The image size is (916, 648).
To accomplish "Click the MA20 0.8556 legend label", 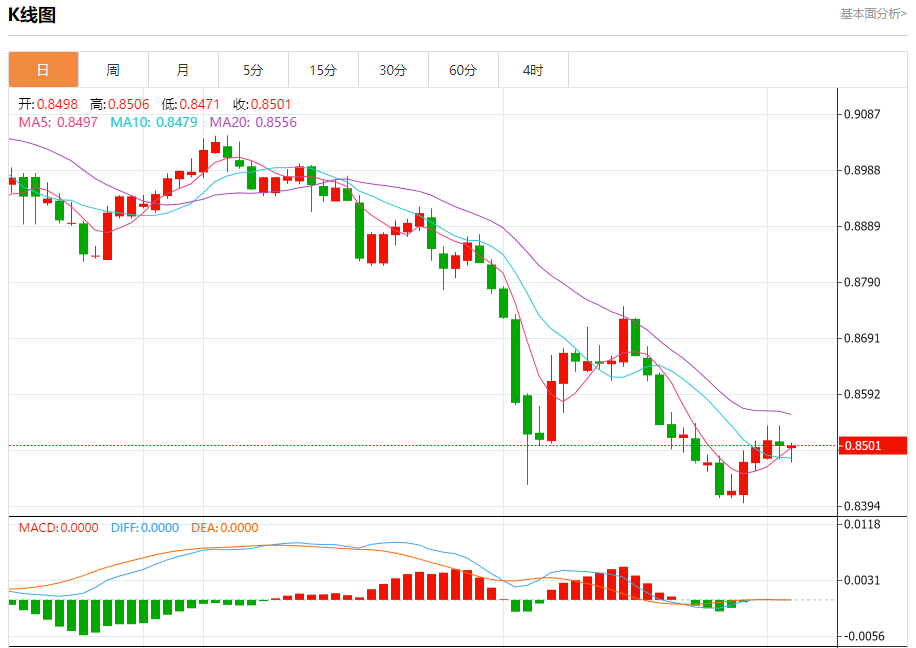I will pyautogui.click(x=253, y=122).
